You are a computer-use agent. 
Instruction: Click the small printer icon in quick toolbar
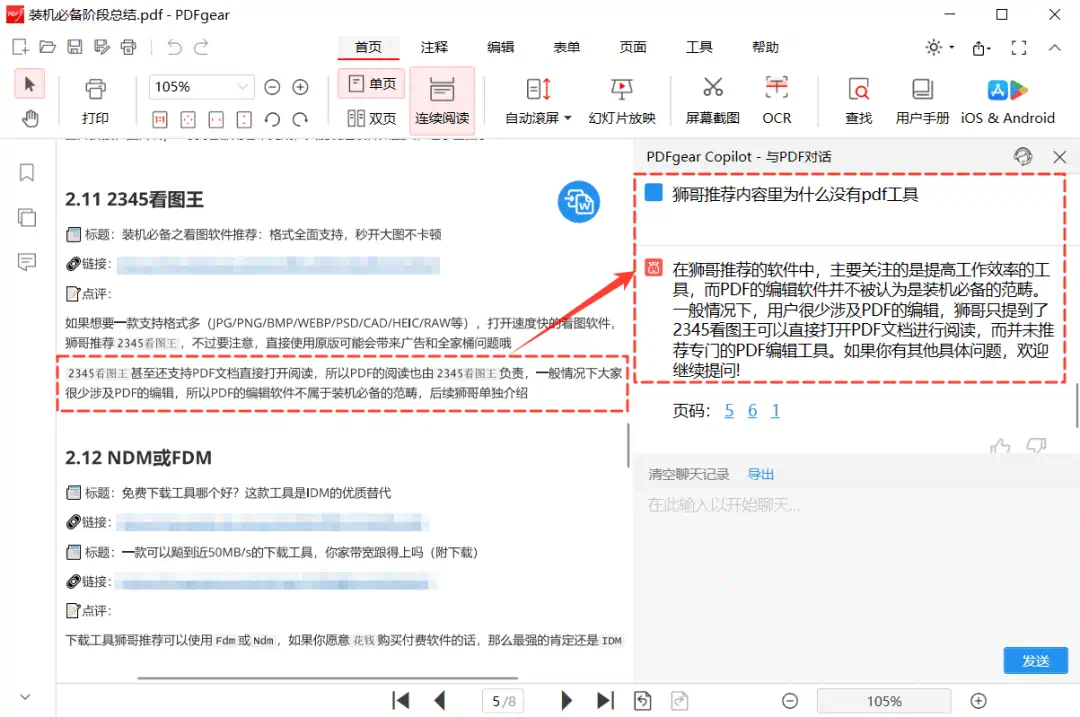(x=129, y=47)
